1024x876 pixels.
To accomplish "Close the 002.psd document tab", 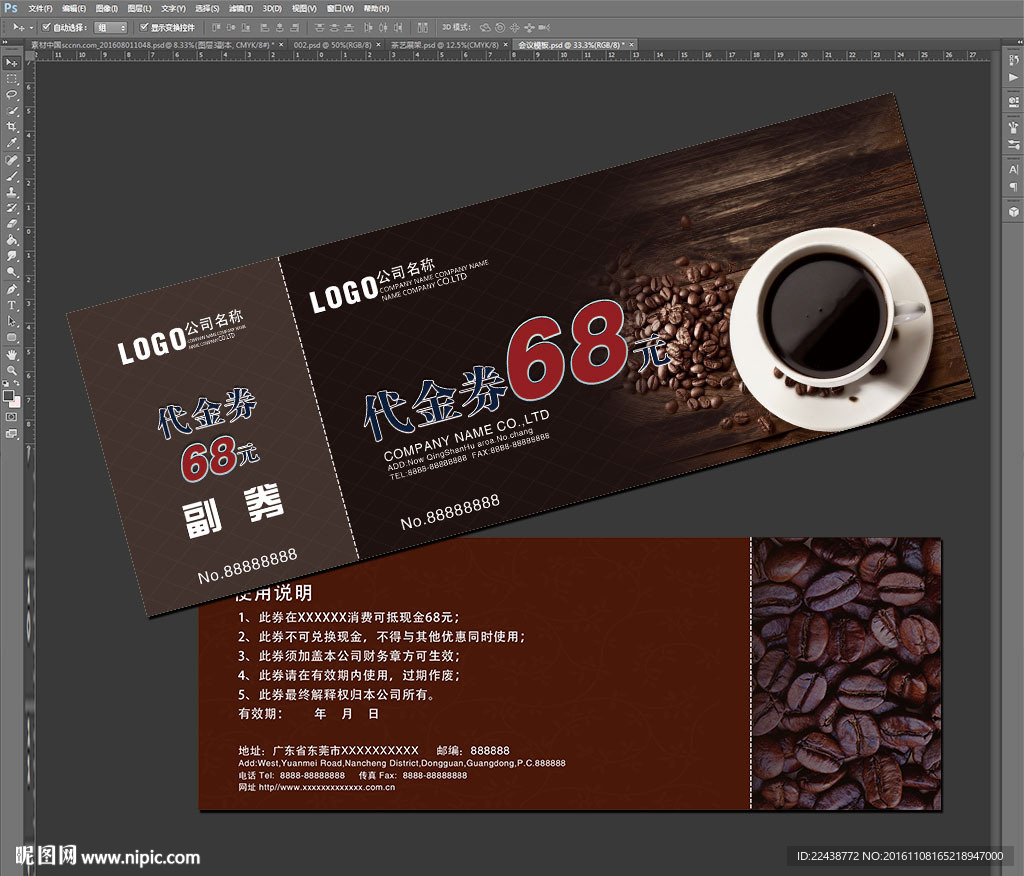I will (x=378, y=45).
